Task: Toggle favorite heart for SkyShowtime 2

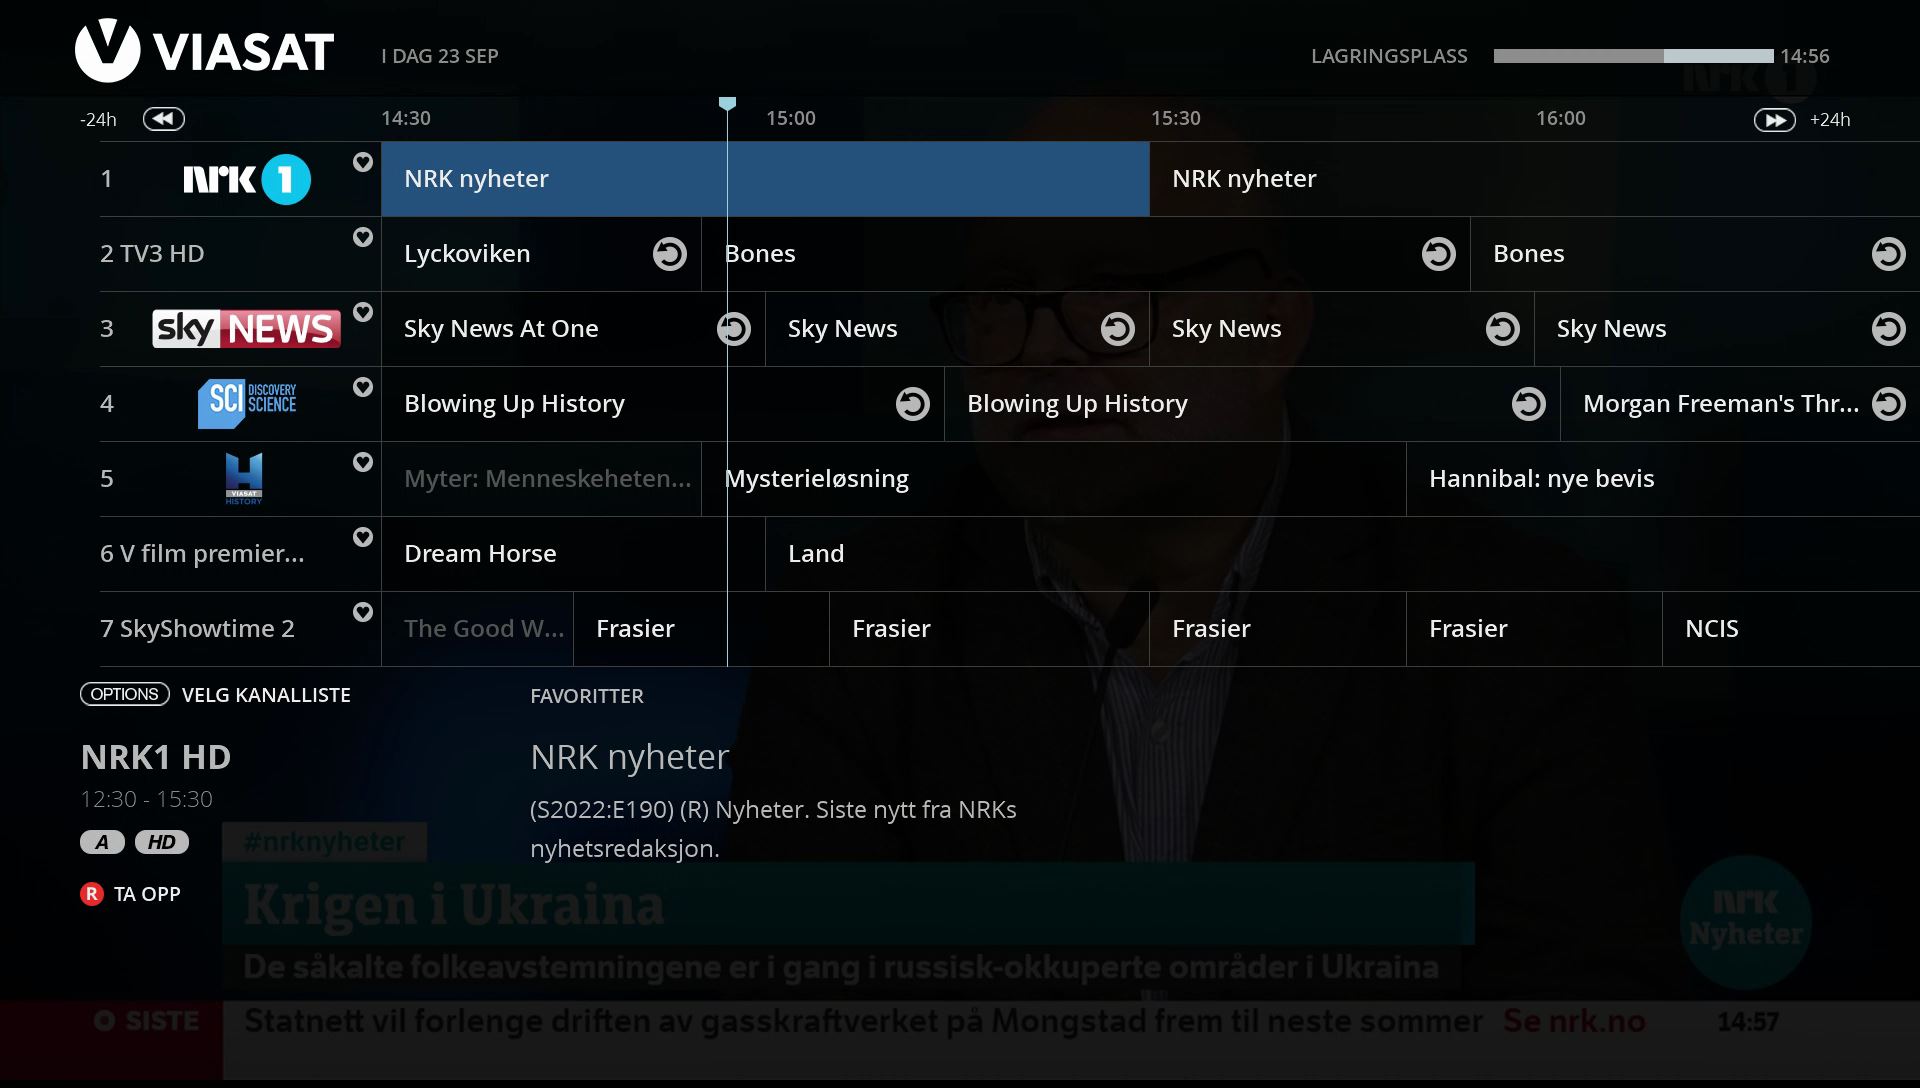Action: (x=363, y=612)
